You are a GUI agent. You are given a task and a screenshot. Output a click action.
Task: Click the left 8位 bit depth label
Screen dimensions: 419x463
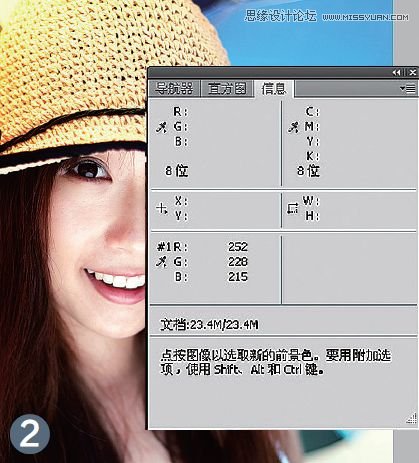pyautogui.click(x=177, y=171)
